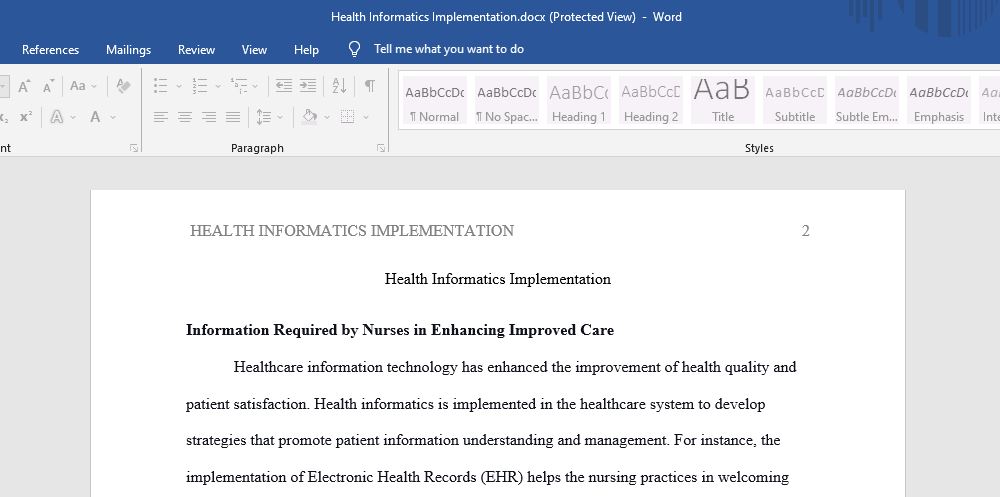This screenshot has height=497, width=1000.
Task: Open the Font Color dropdown arrow
Action: pos(113,117)
